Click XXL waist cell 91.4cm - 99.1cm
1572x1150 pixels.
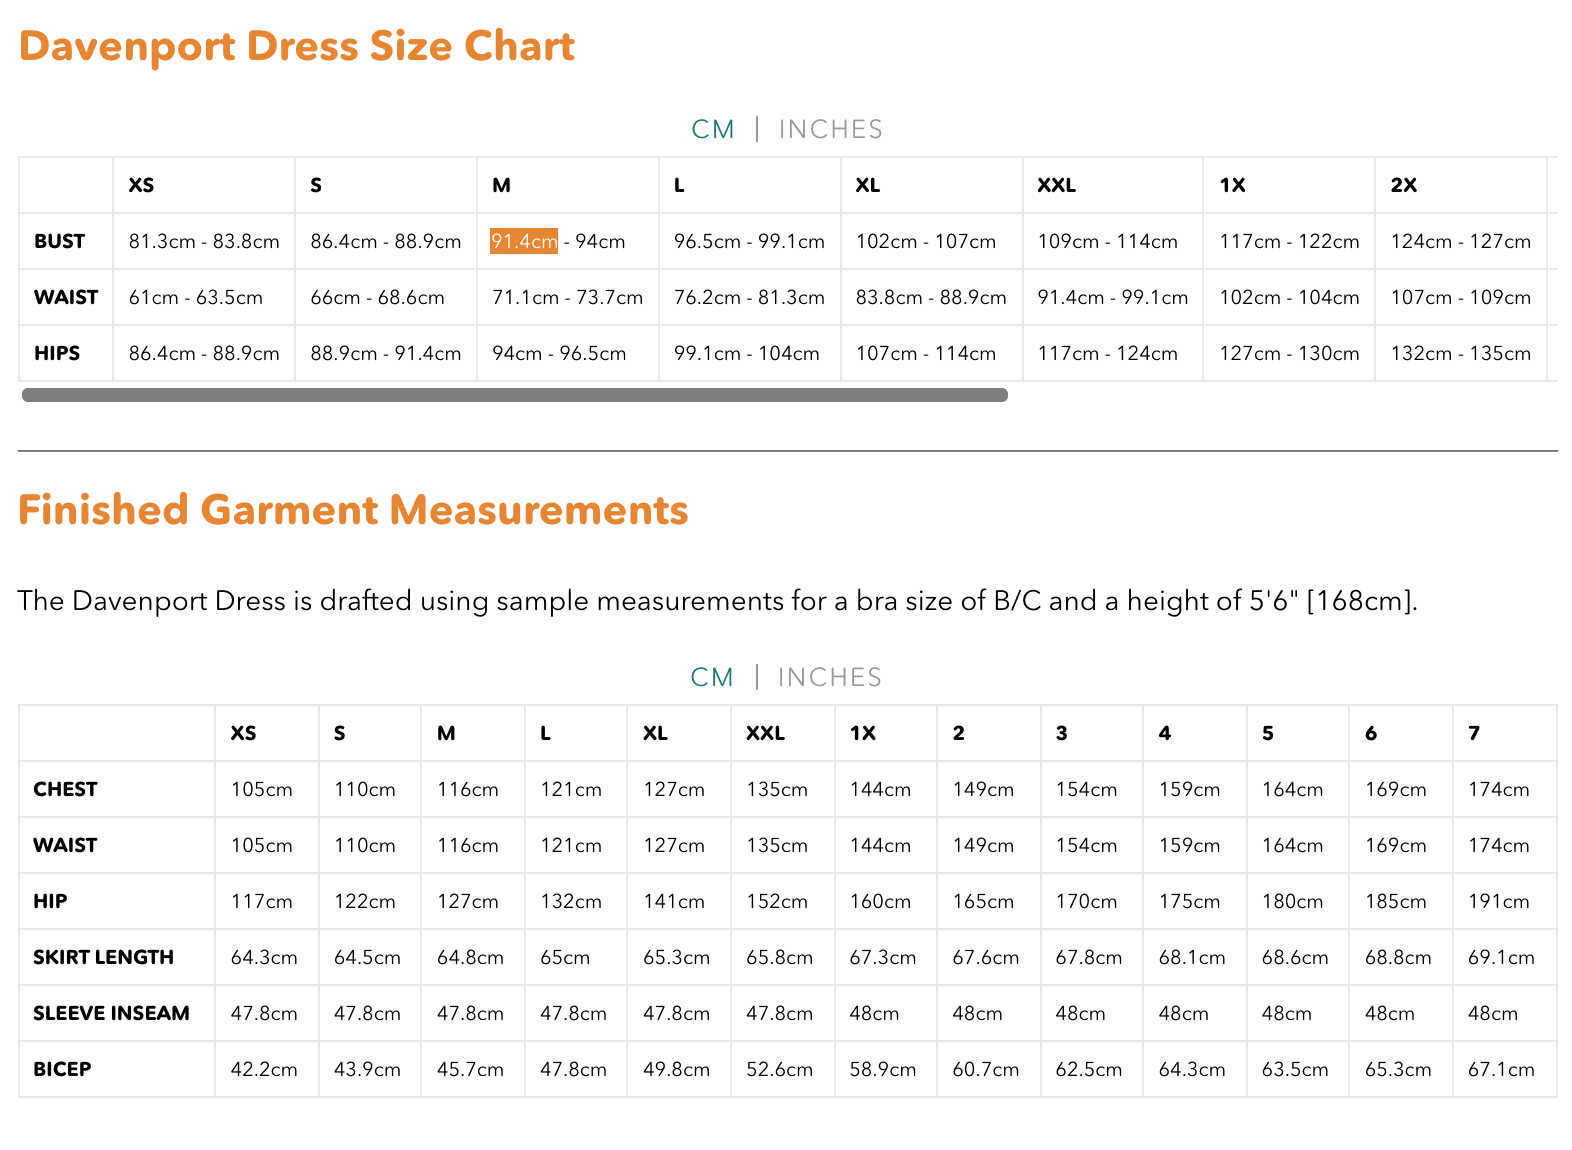1113,297
